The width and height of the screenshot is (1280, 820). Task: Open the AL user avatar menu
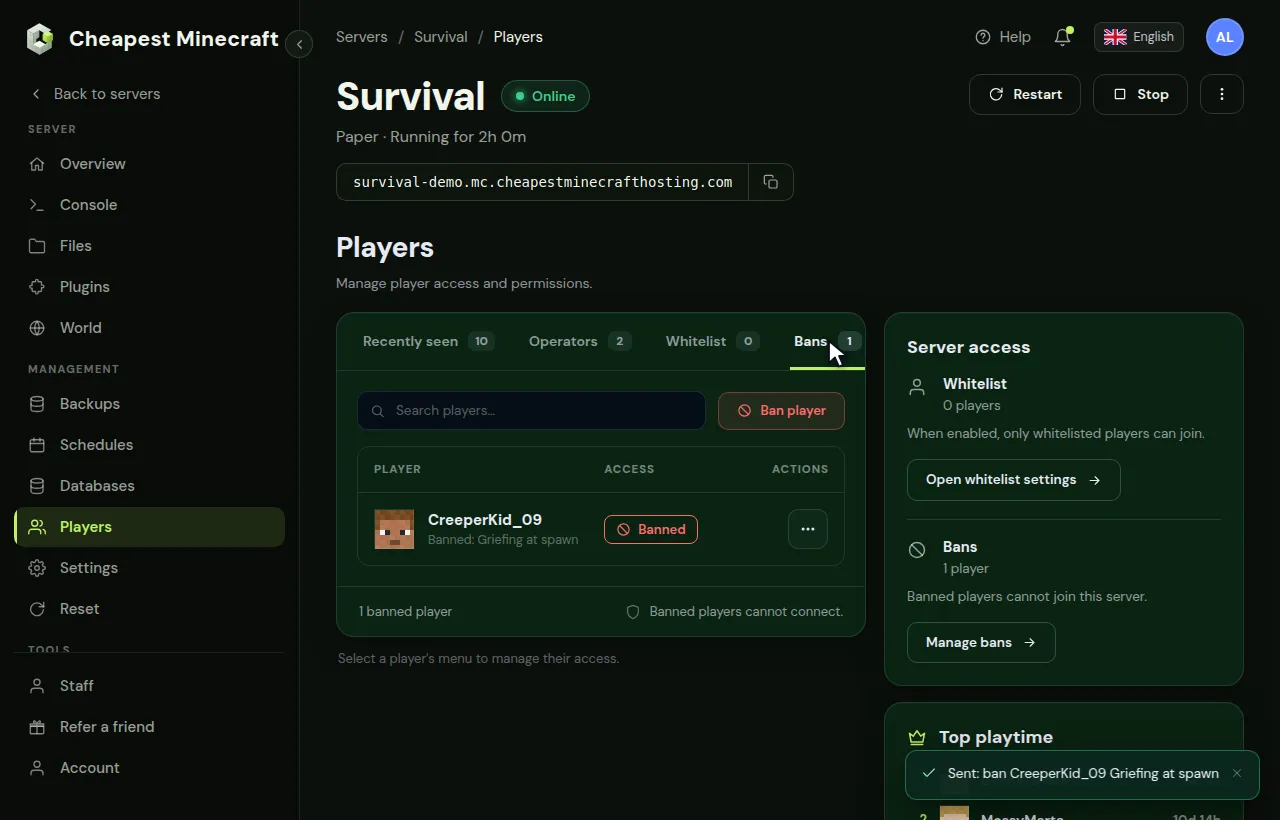coord(1225,37)
